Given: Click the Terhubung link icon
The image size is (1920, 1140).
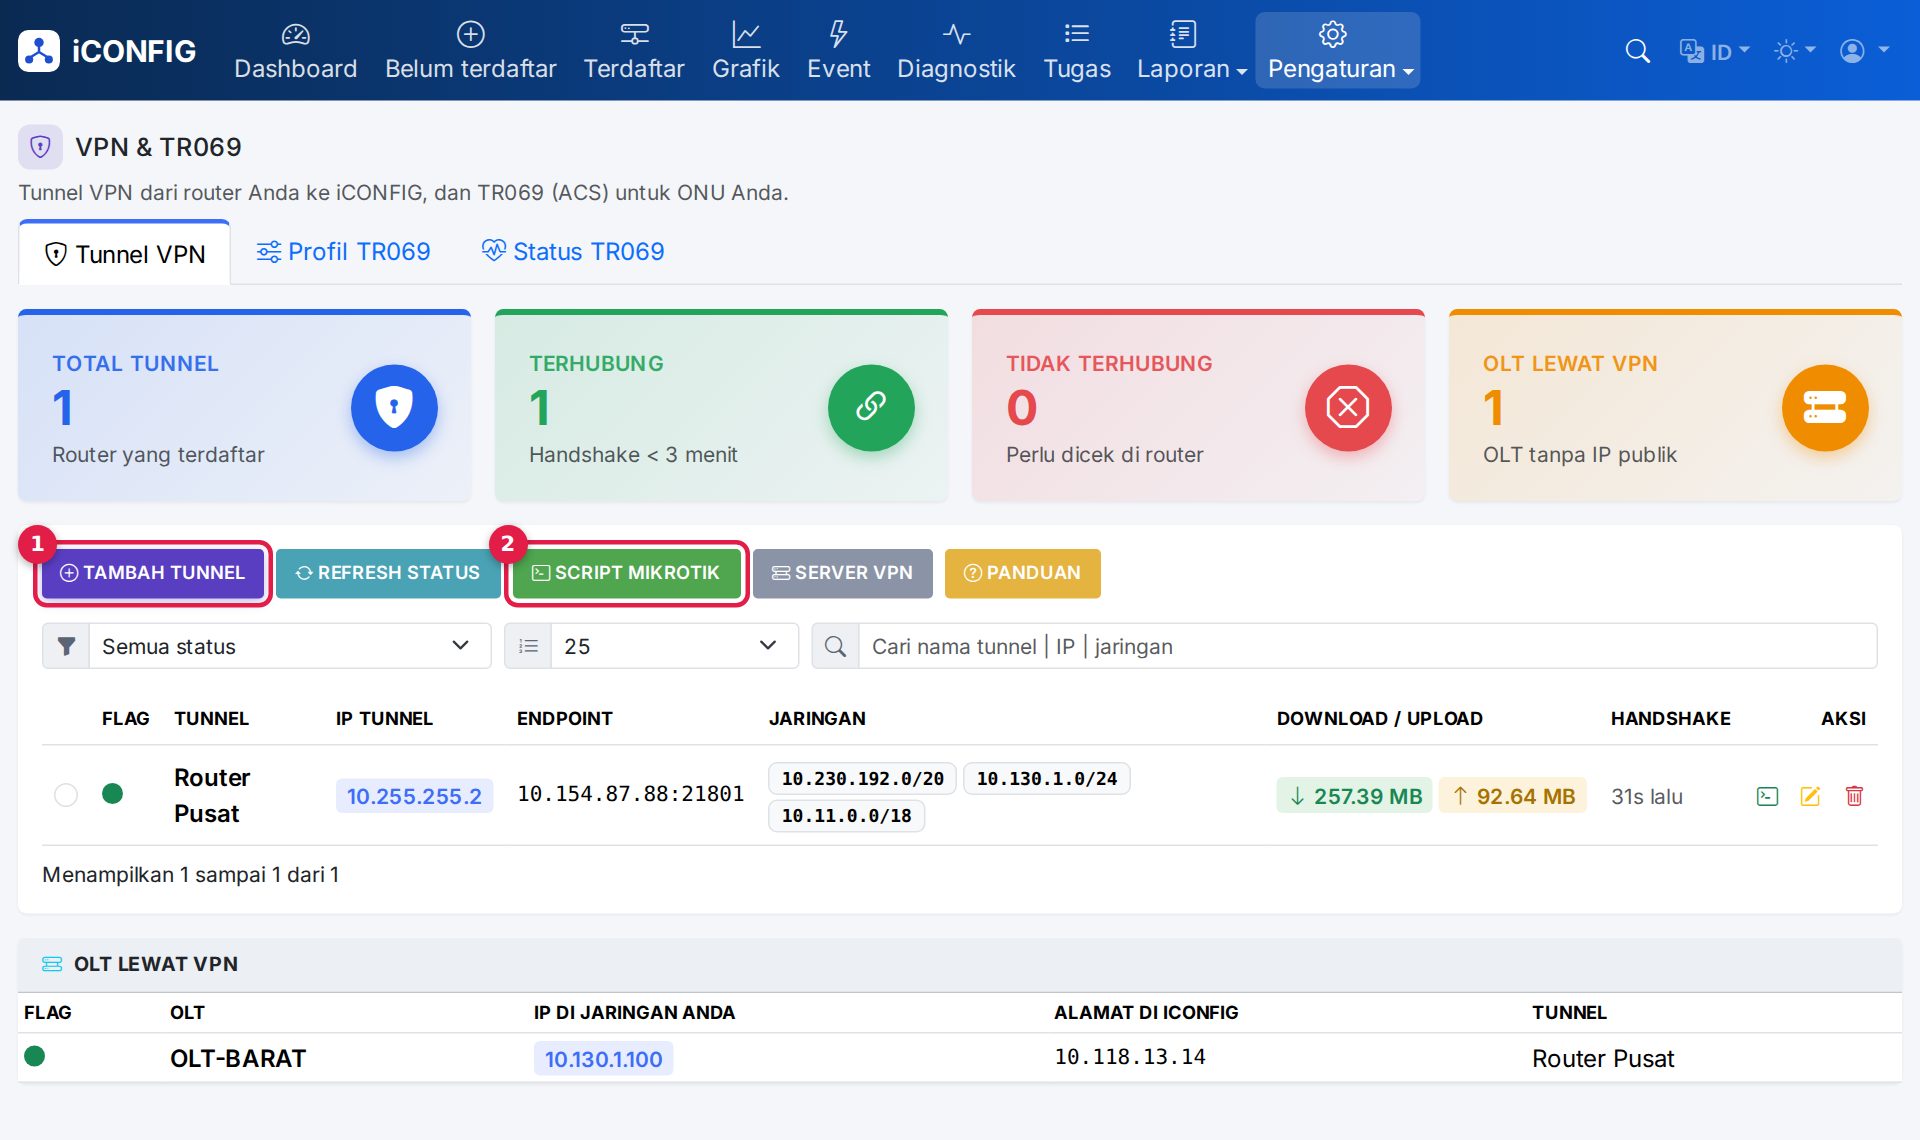Looking at the screenshot, I should tap(871, 407).
